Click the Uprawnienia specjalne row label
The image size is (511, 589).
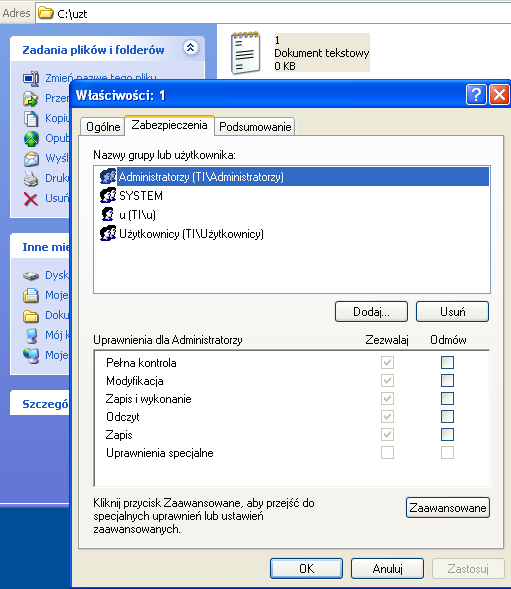pyautogui.click(x=160, y=453)
